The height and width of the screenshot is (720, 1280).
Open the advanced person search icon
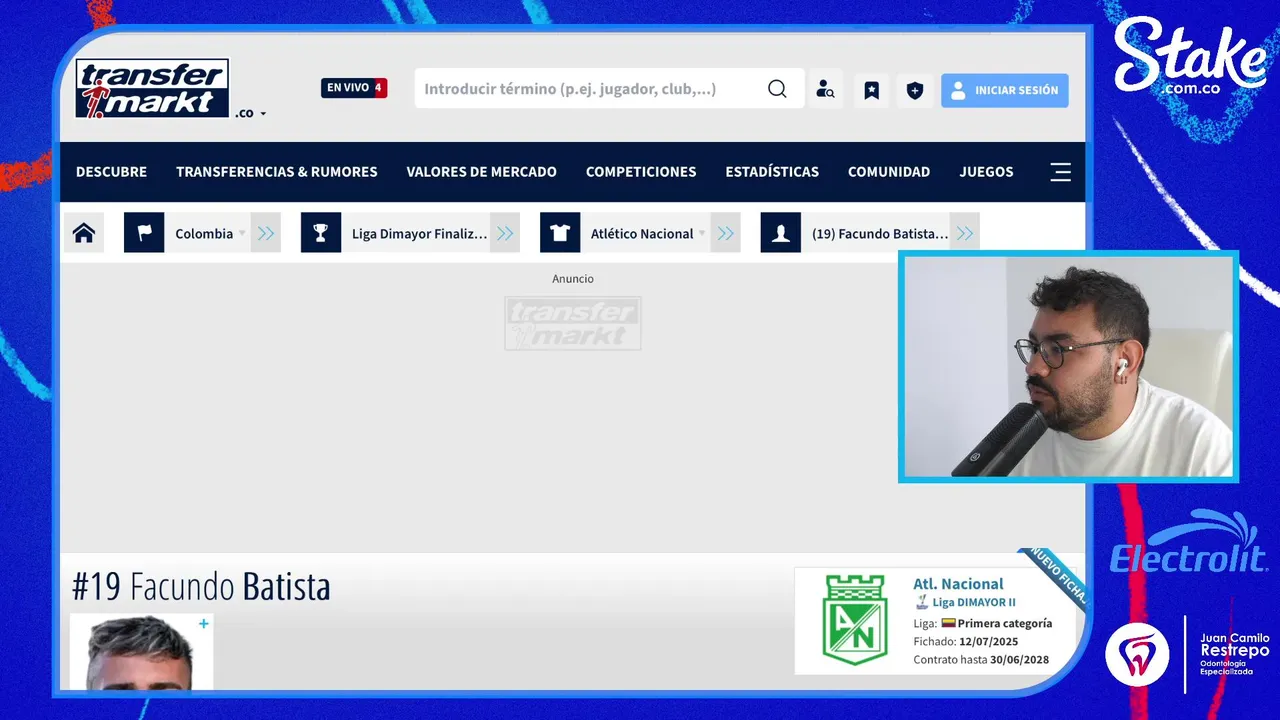point(825,90)
